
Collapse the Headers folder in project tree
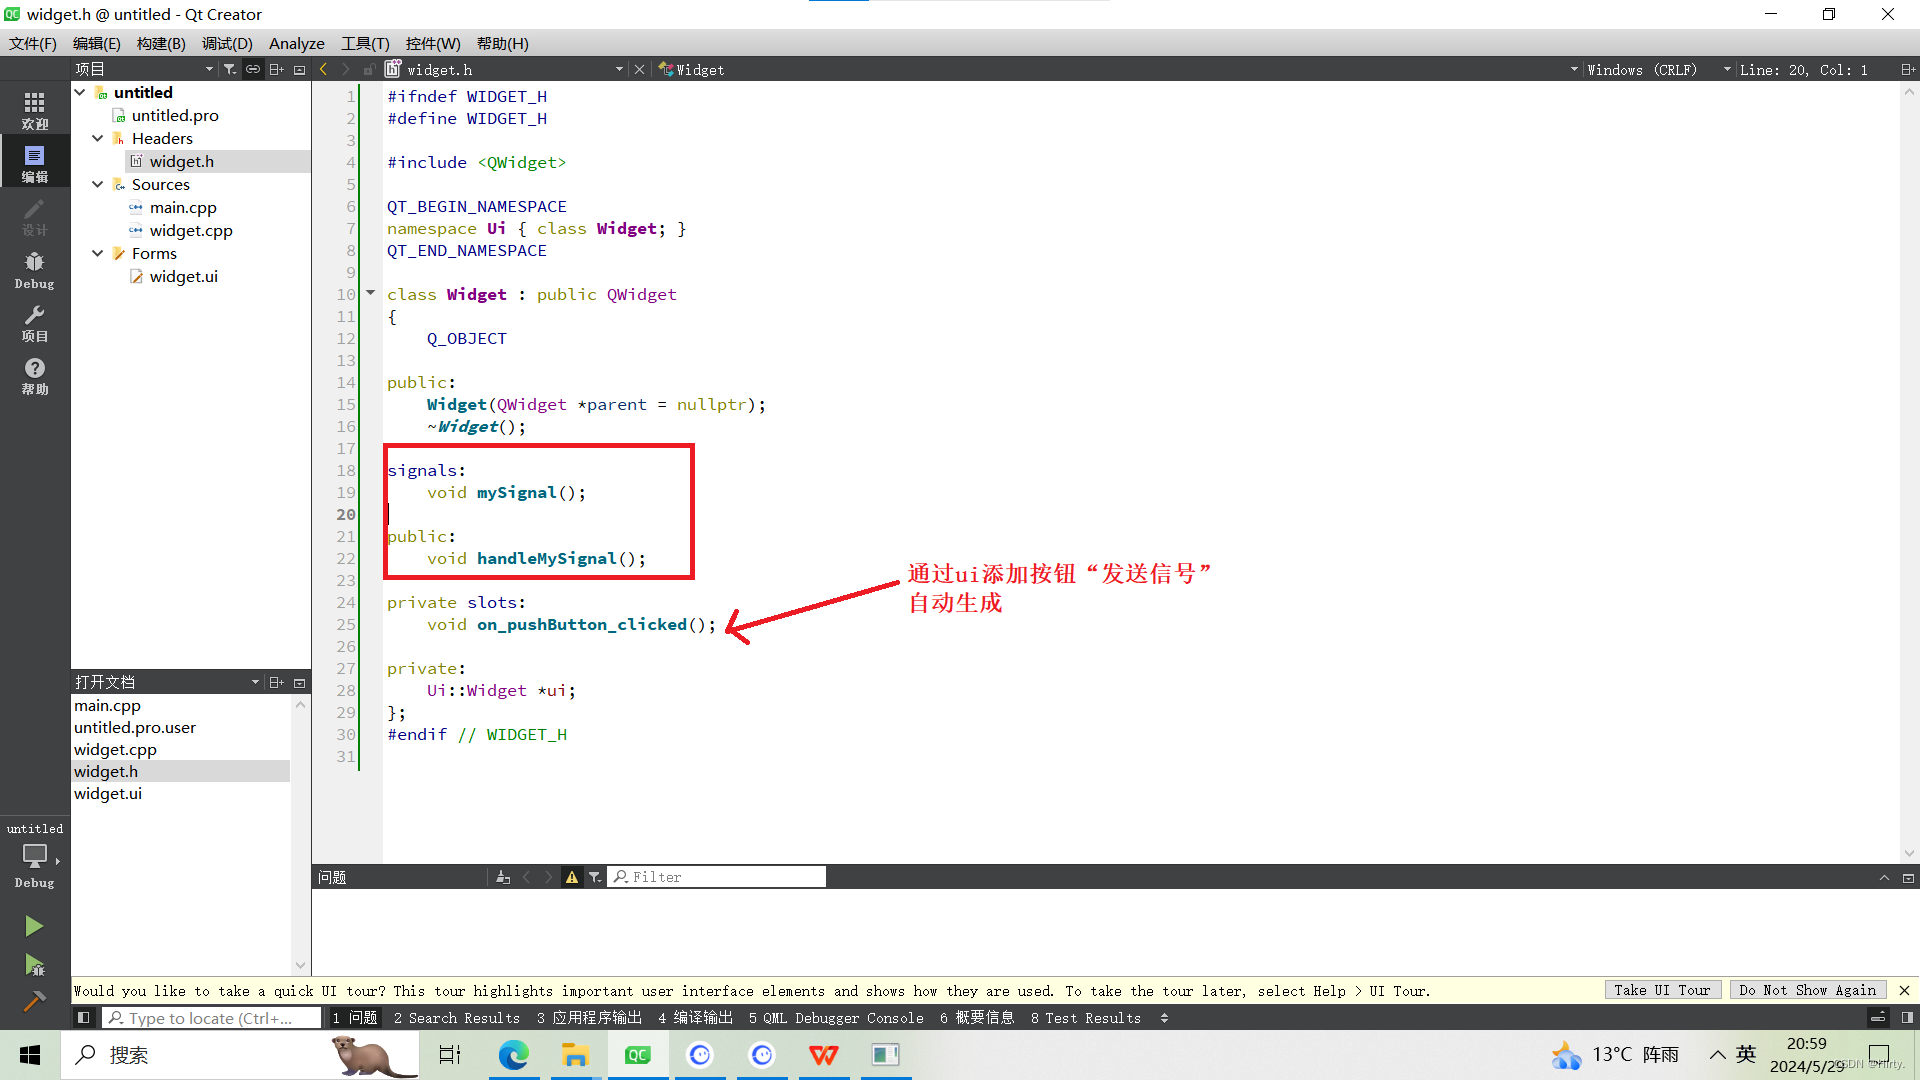(98, 138)
